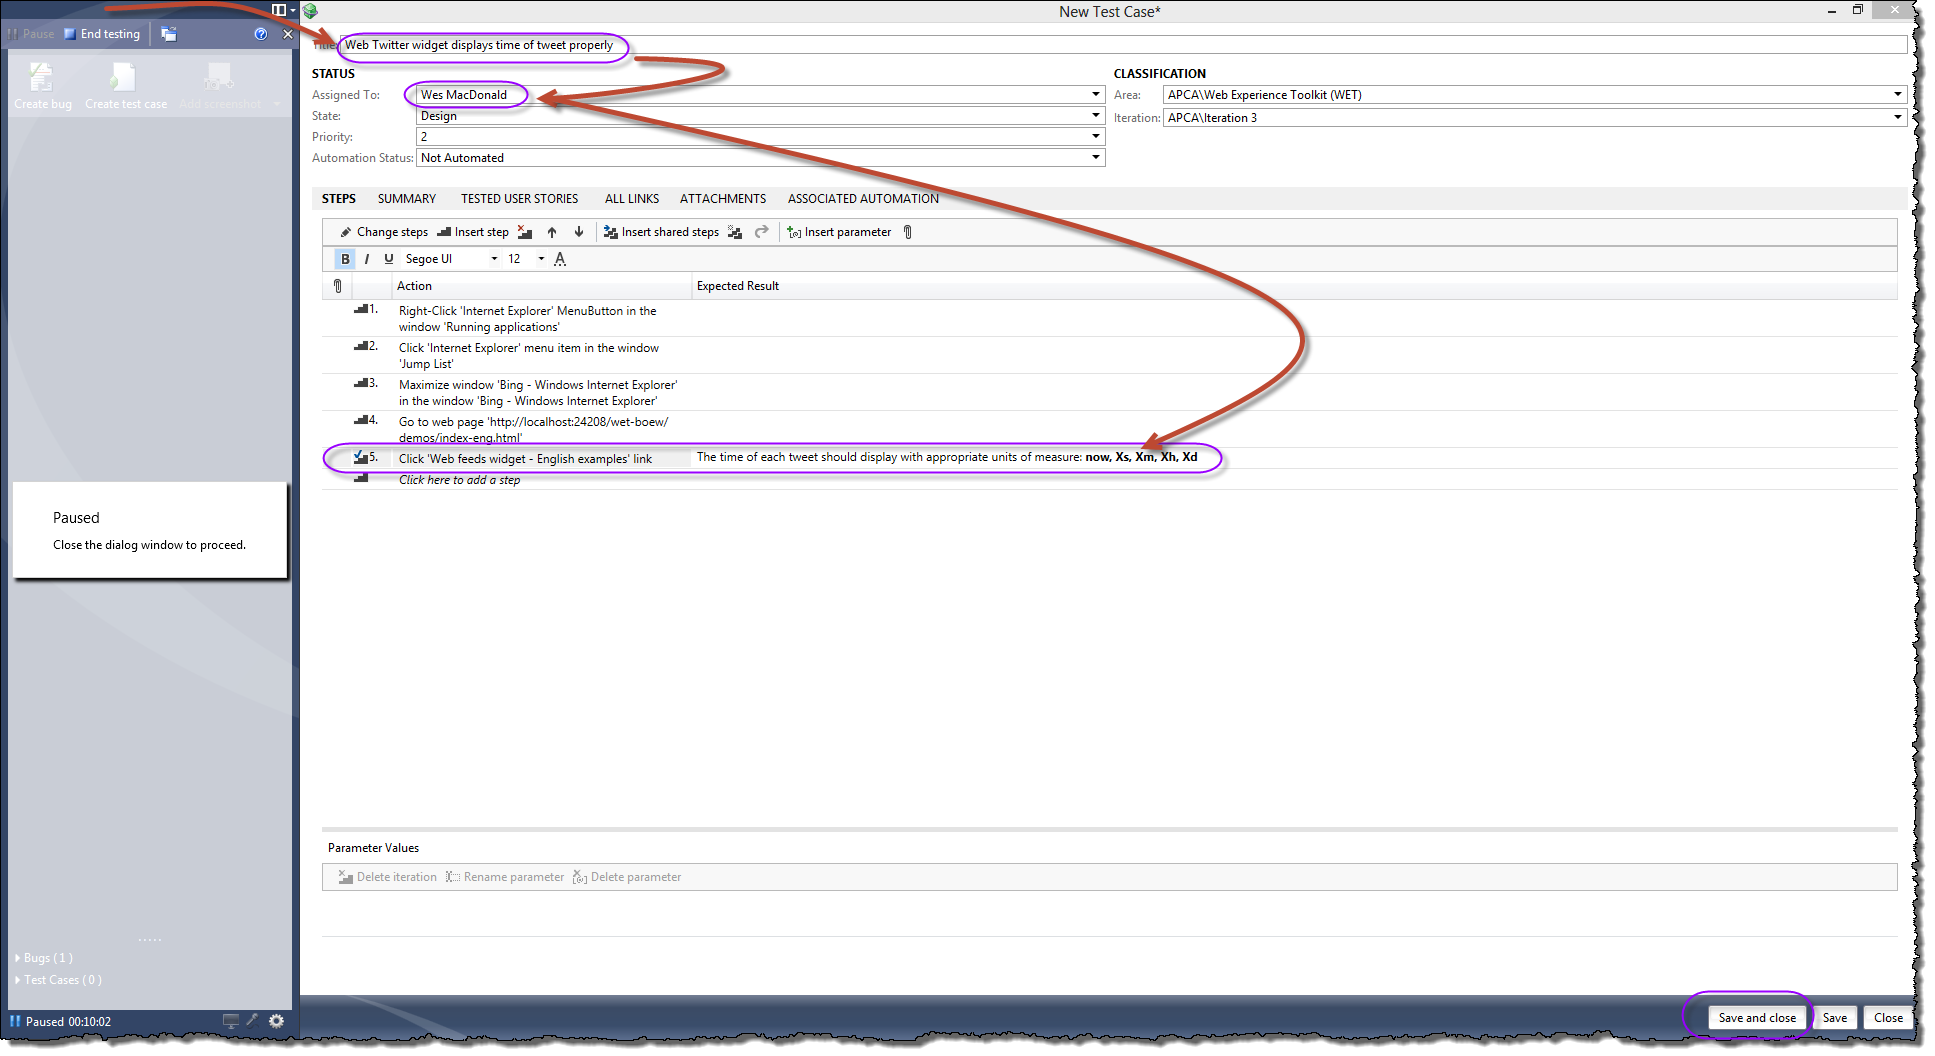1935x1056 pixels.
Task: Click End testing
Action: pos(102,34)
